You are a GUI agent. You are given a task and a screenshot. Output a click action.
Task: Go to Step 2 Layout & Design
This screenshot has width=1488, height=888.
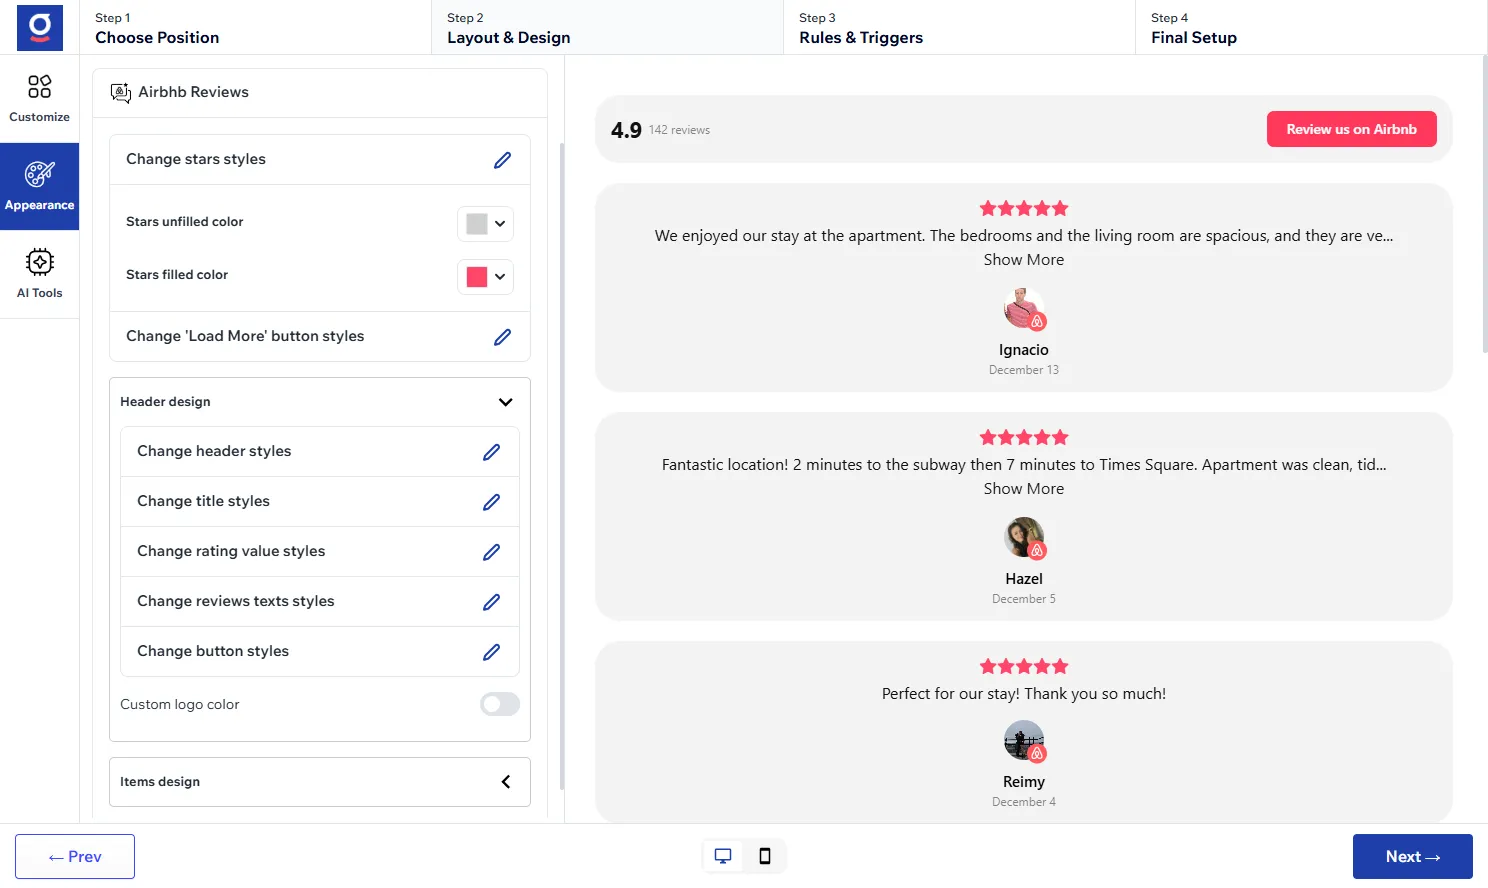click(607, 28)
